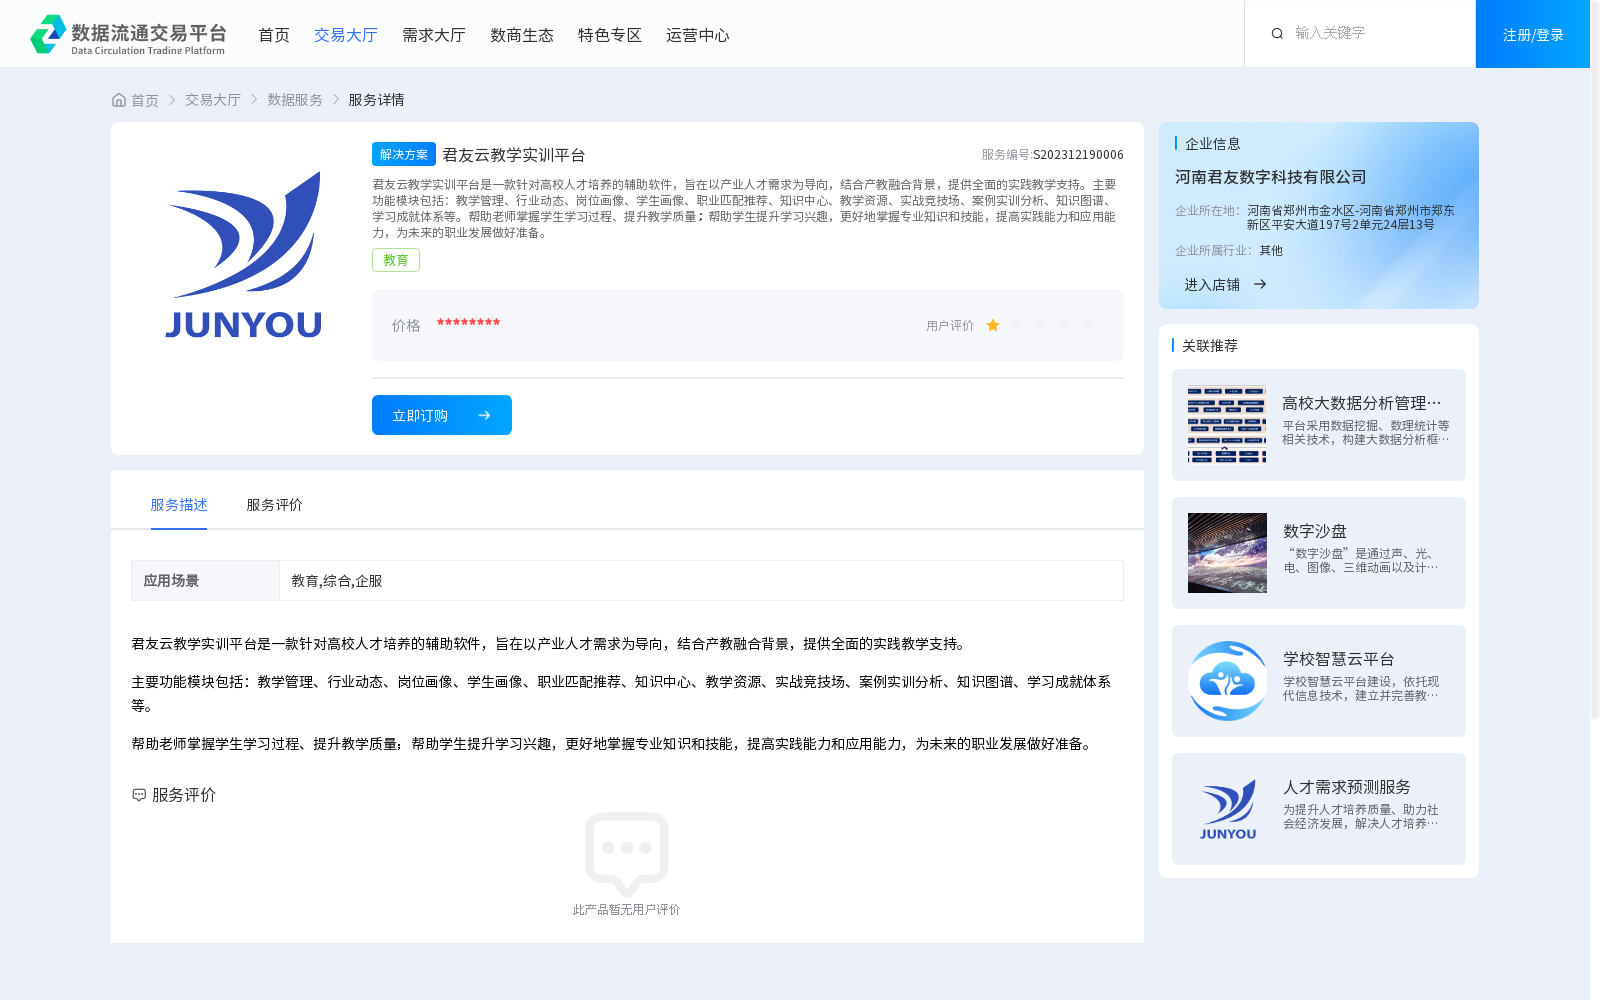Open 高校大数据分析管理 thumbnail
1600x1000 pixels.
(x=1227, y=425)
